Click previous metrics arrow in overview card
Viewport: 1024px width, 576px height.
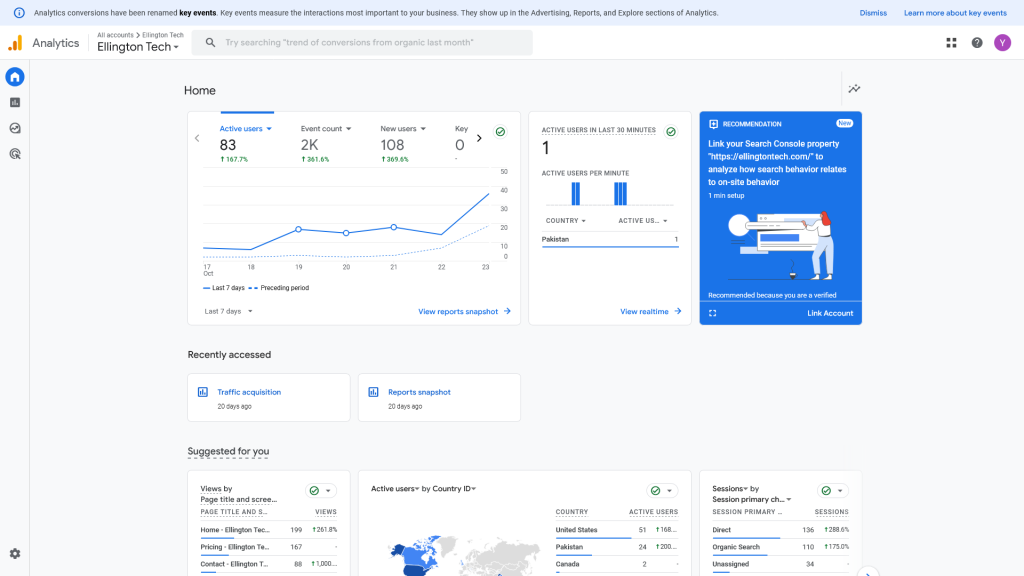[x=197, y=138]
